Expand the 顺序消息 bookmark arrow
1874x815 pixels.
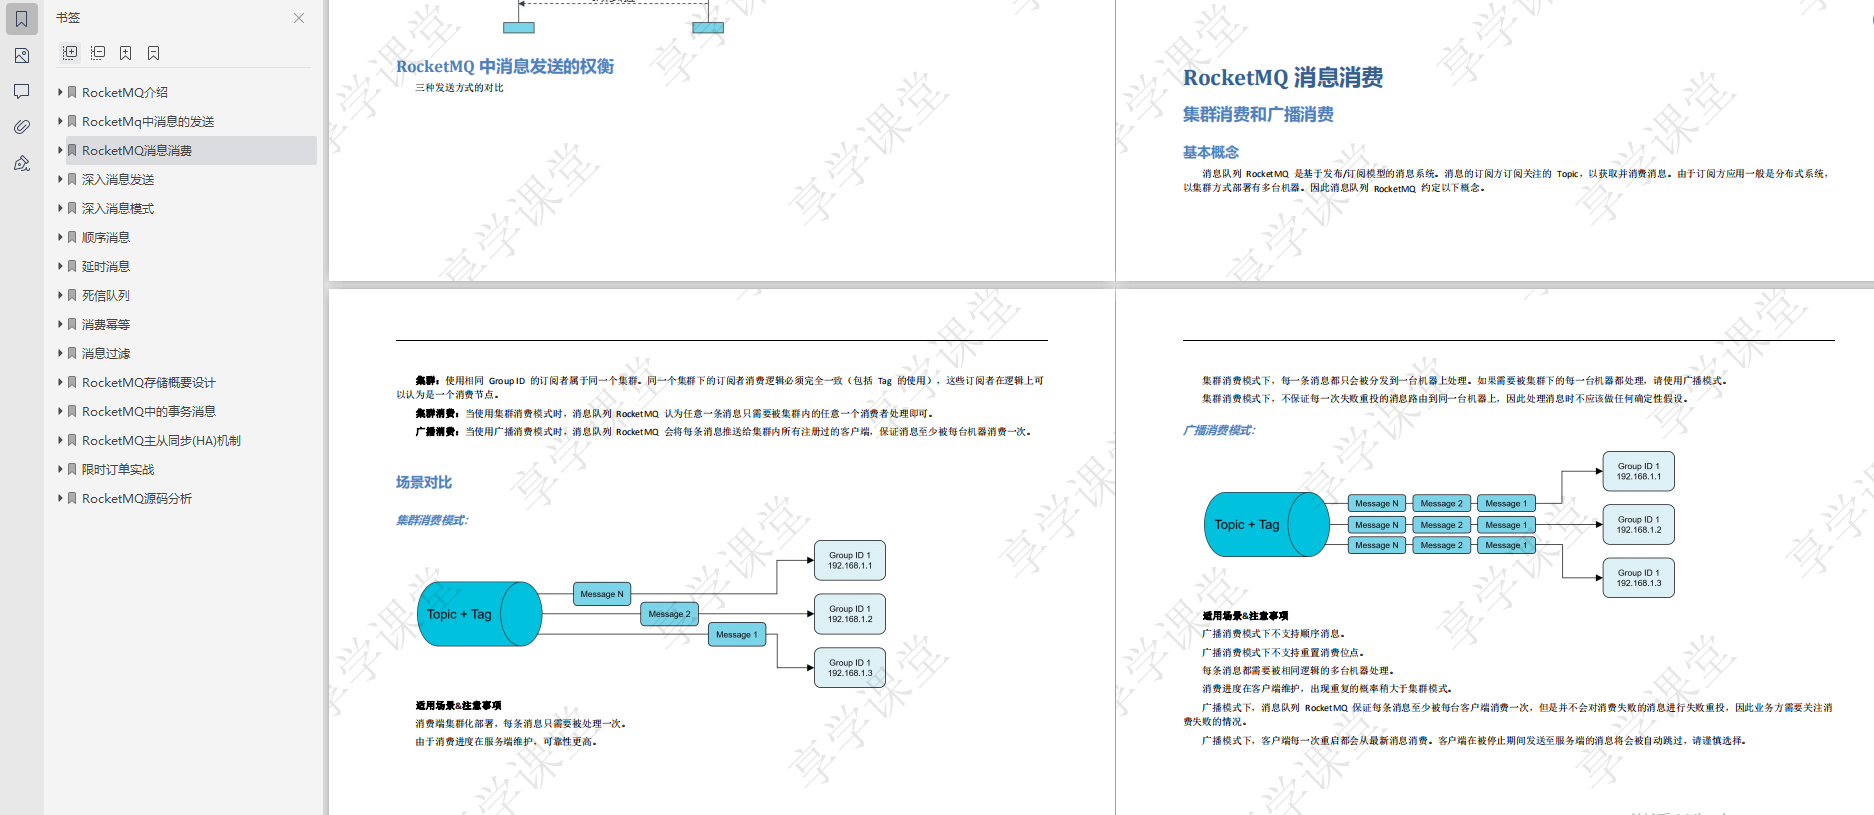(60, 237)
